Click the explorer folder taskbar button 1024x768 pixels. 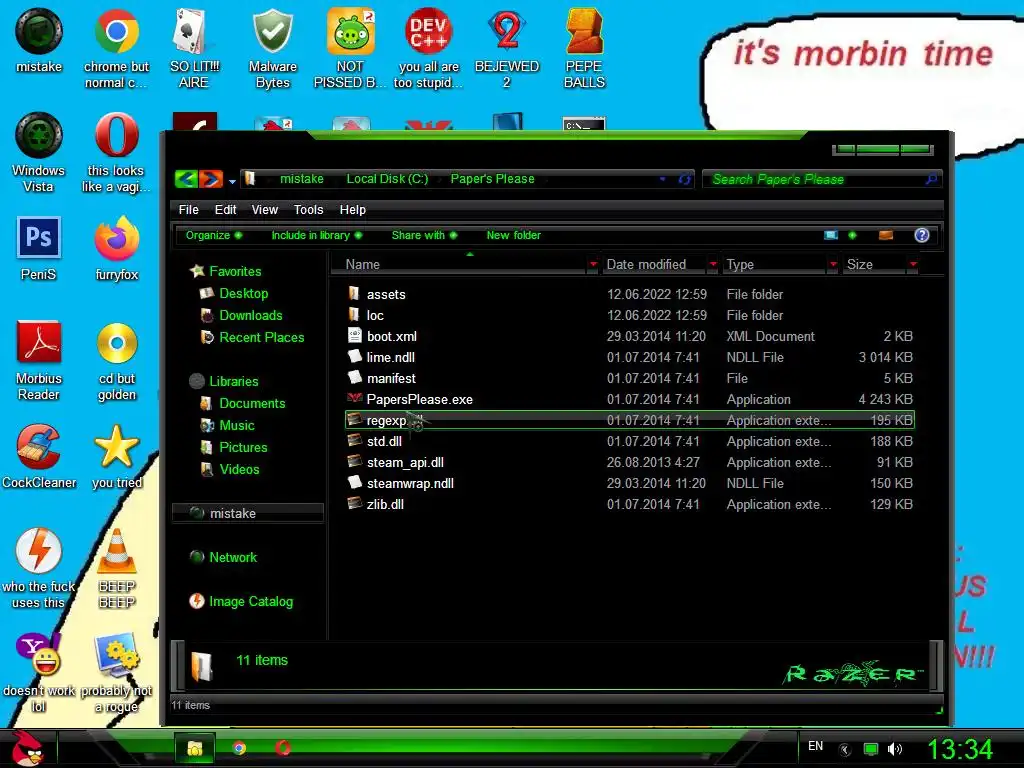click(194, 748)
